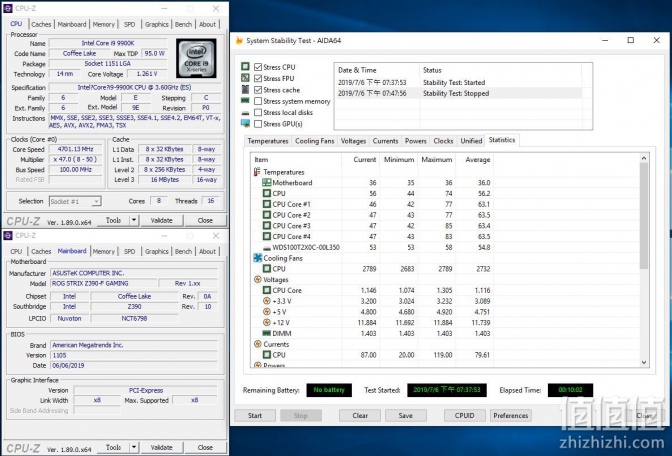Click the Motherboard sensor icon

coord(267,183)
